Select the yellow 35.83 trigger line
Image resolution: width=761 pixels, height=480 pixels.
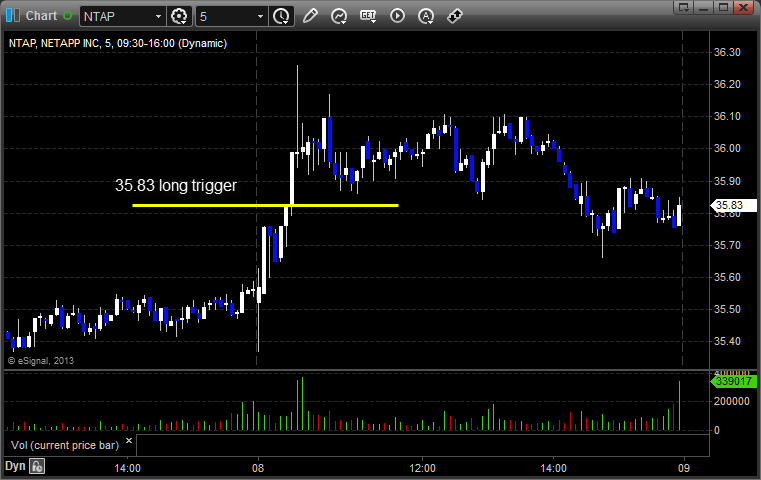(x=265, y=205)
